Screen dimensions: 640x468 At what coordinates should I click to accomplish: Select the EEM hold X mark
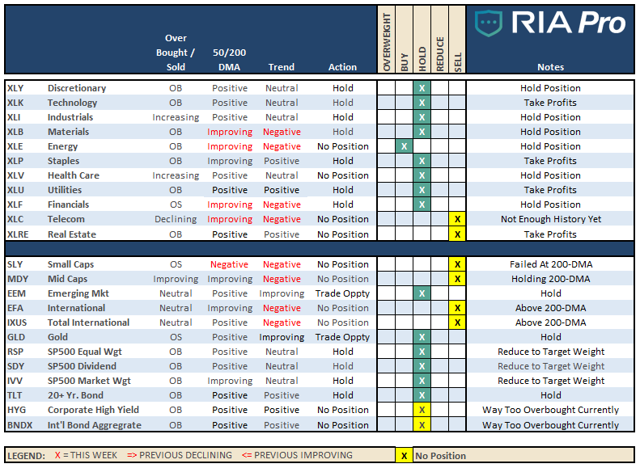[x=422, y=293]
